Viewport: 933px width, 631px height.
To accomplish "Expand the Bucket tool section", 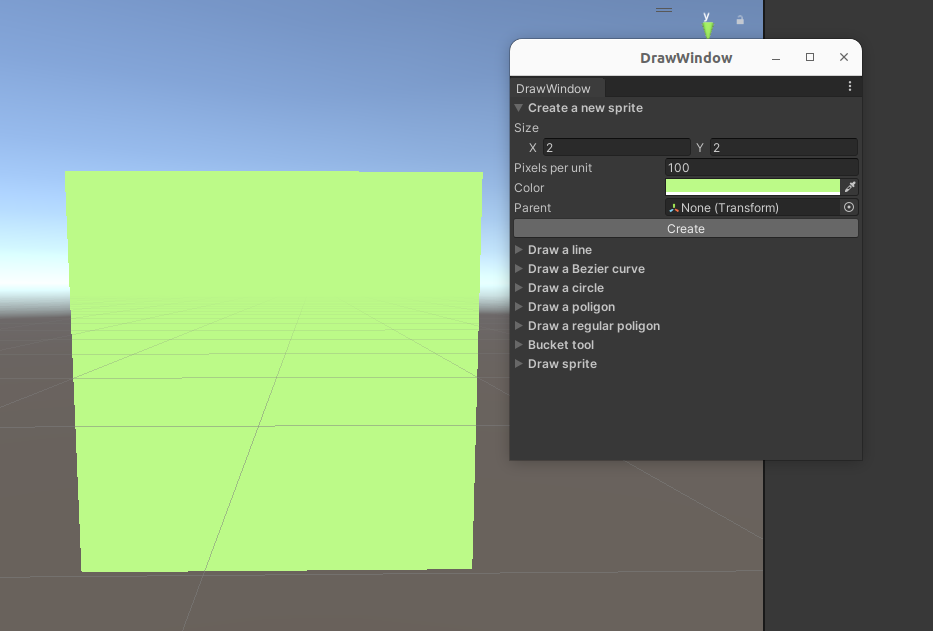I will tap(518, 344).
